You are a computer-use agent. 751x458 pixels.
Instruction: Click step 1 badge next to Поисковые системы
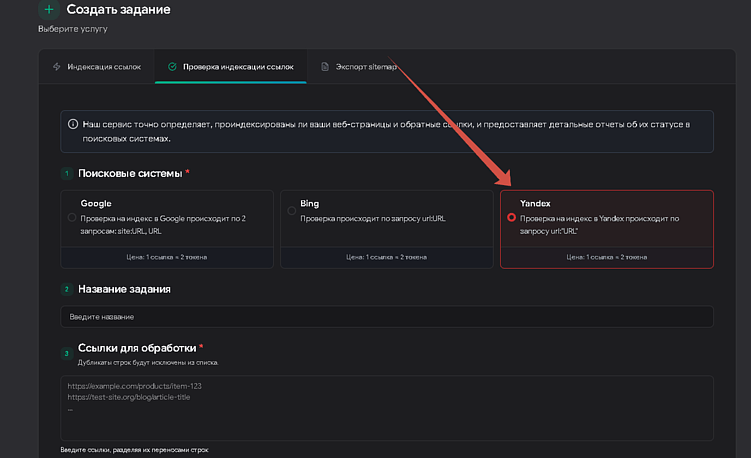[x=66, y=174]
